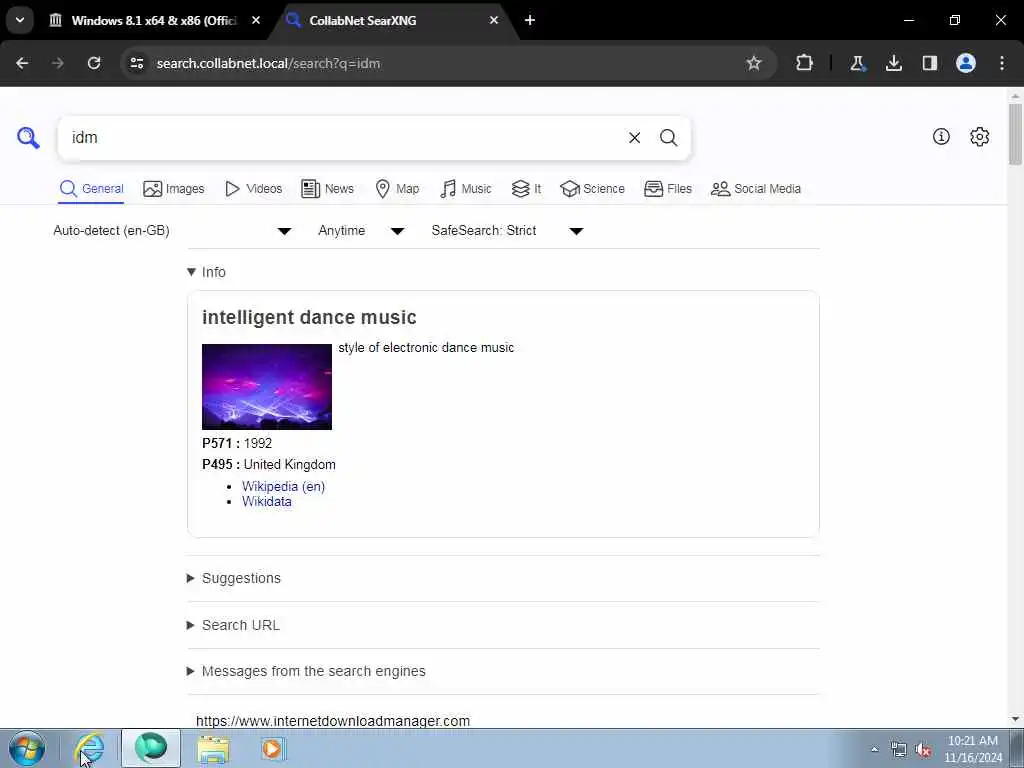Bookmark this page with the star icon
Screen dimensions: 1024x768
(x=754, y=63)
